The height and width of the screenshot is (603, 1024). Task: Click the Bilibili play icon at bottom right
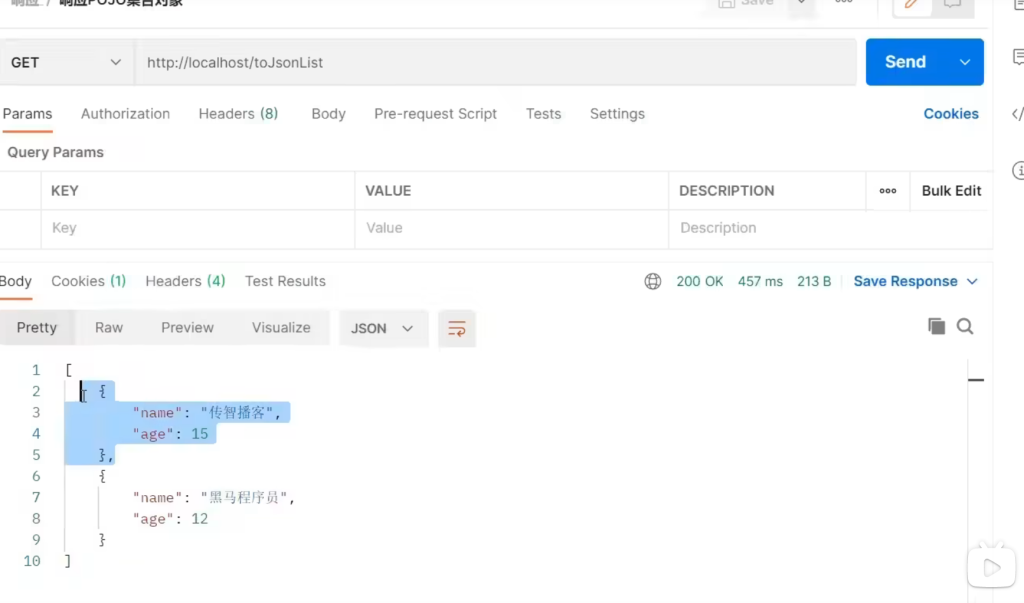click(991, 567)
